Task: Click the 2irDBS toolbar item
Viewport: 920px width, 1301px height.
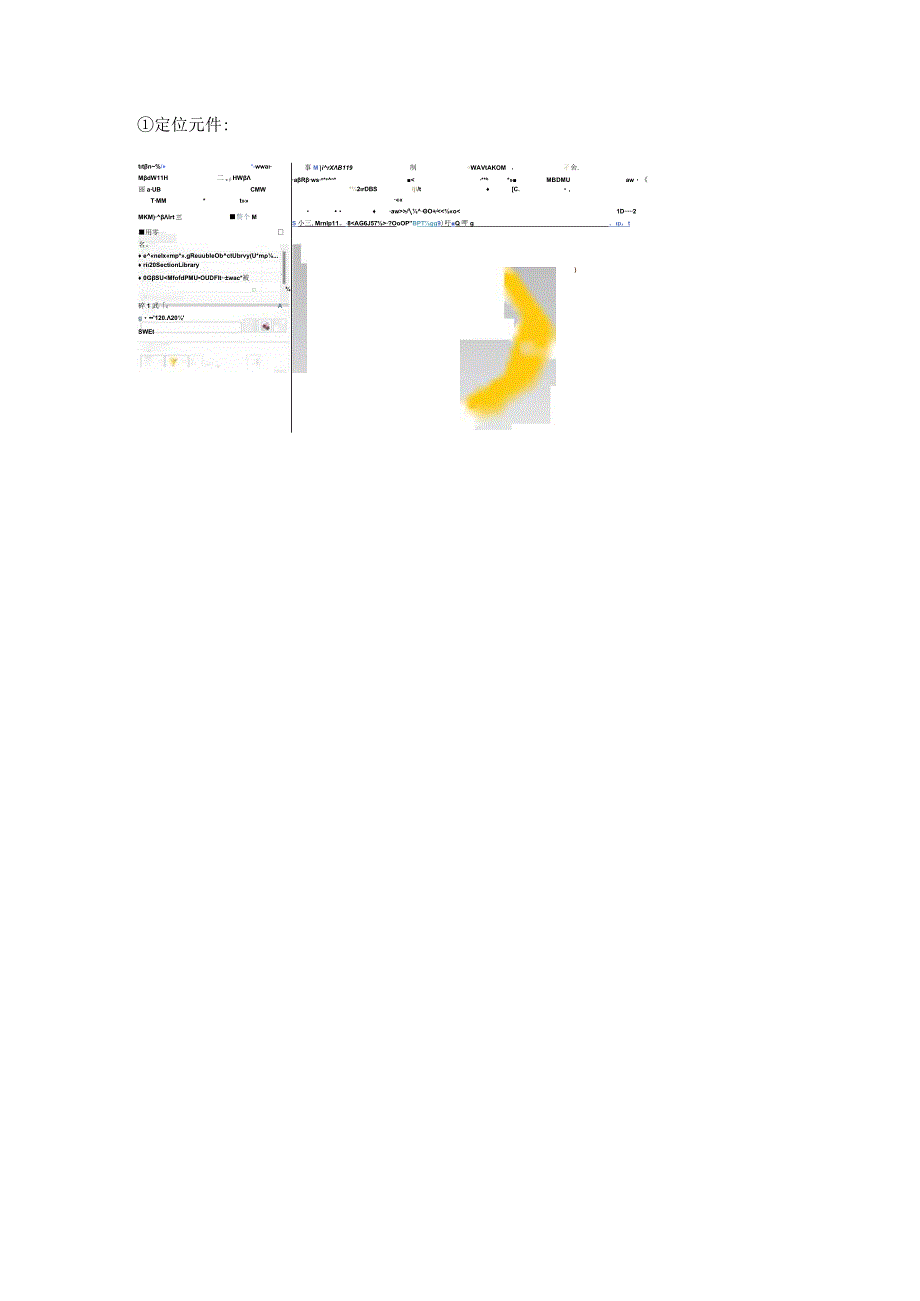Action: coord(366,189)
